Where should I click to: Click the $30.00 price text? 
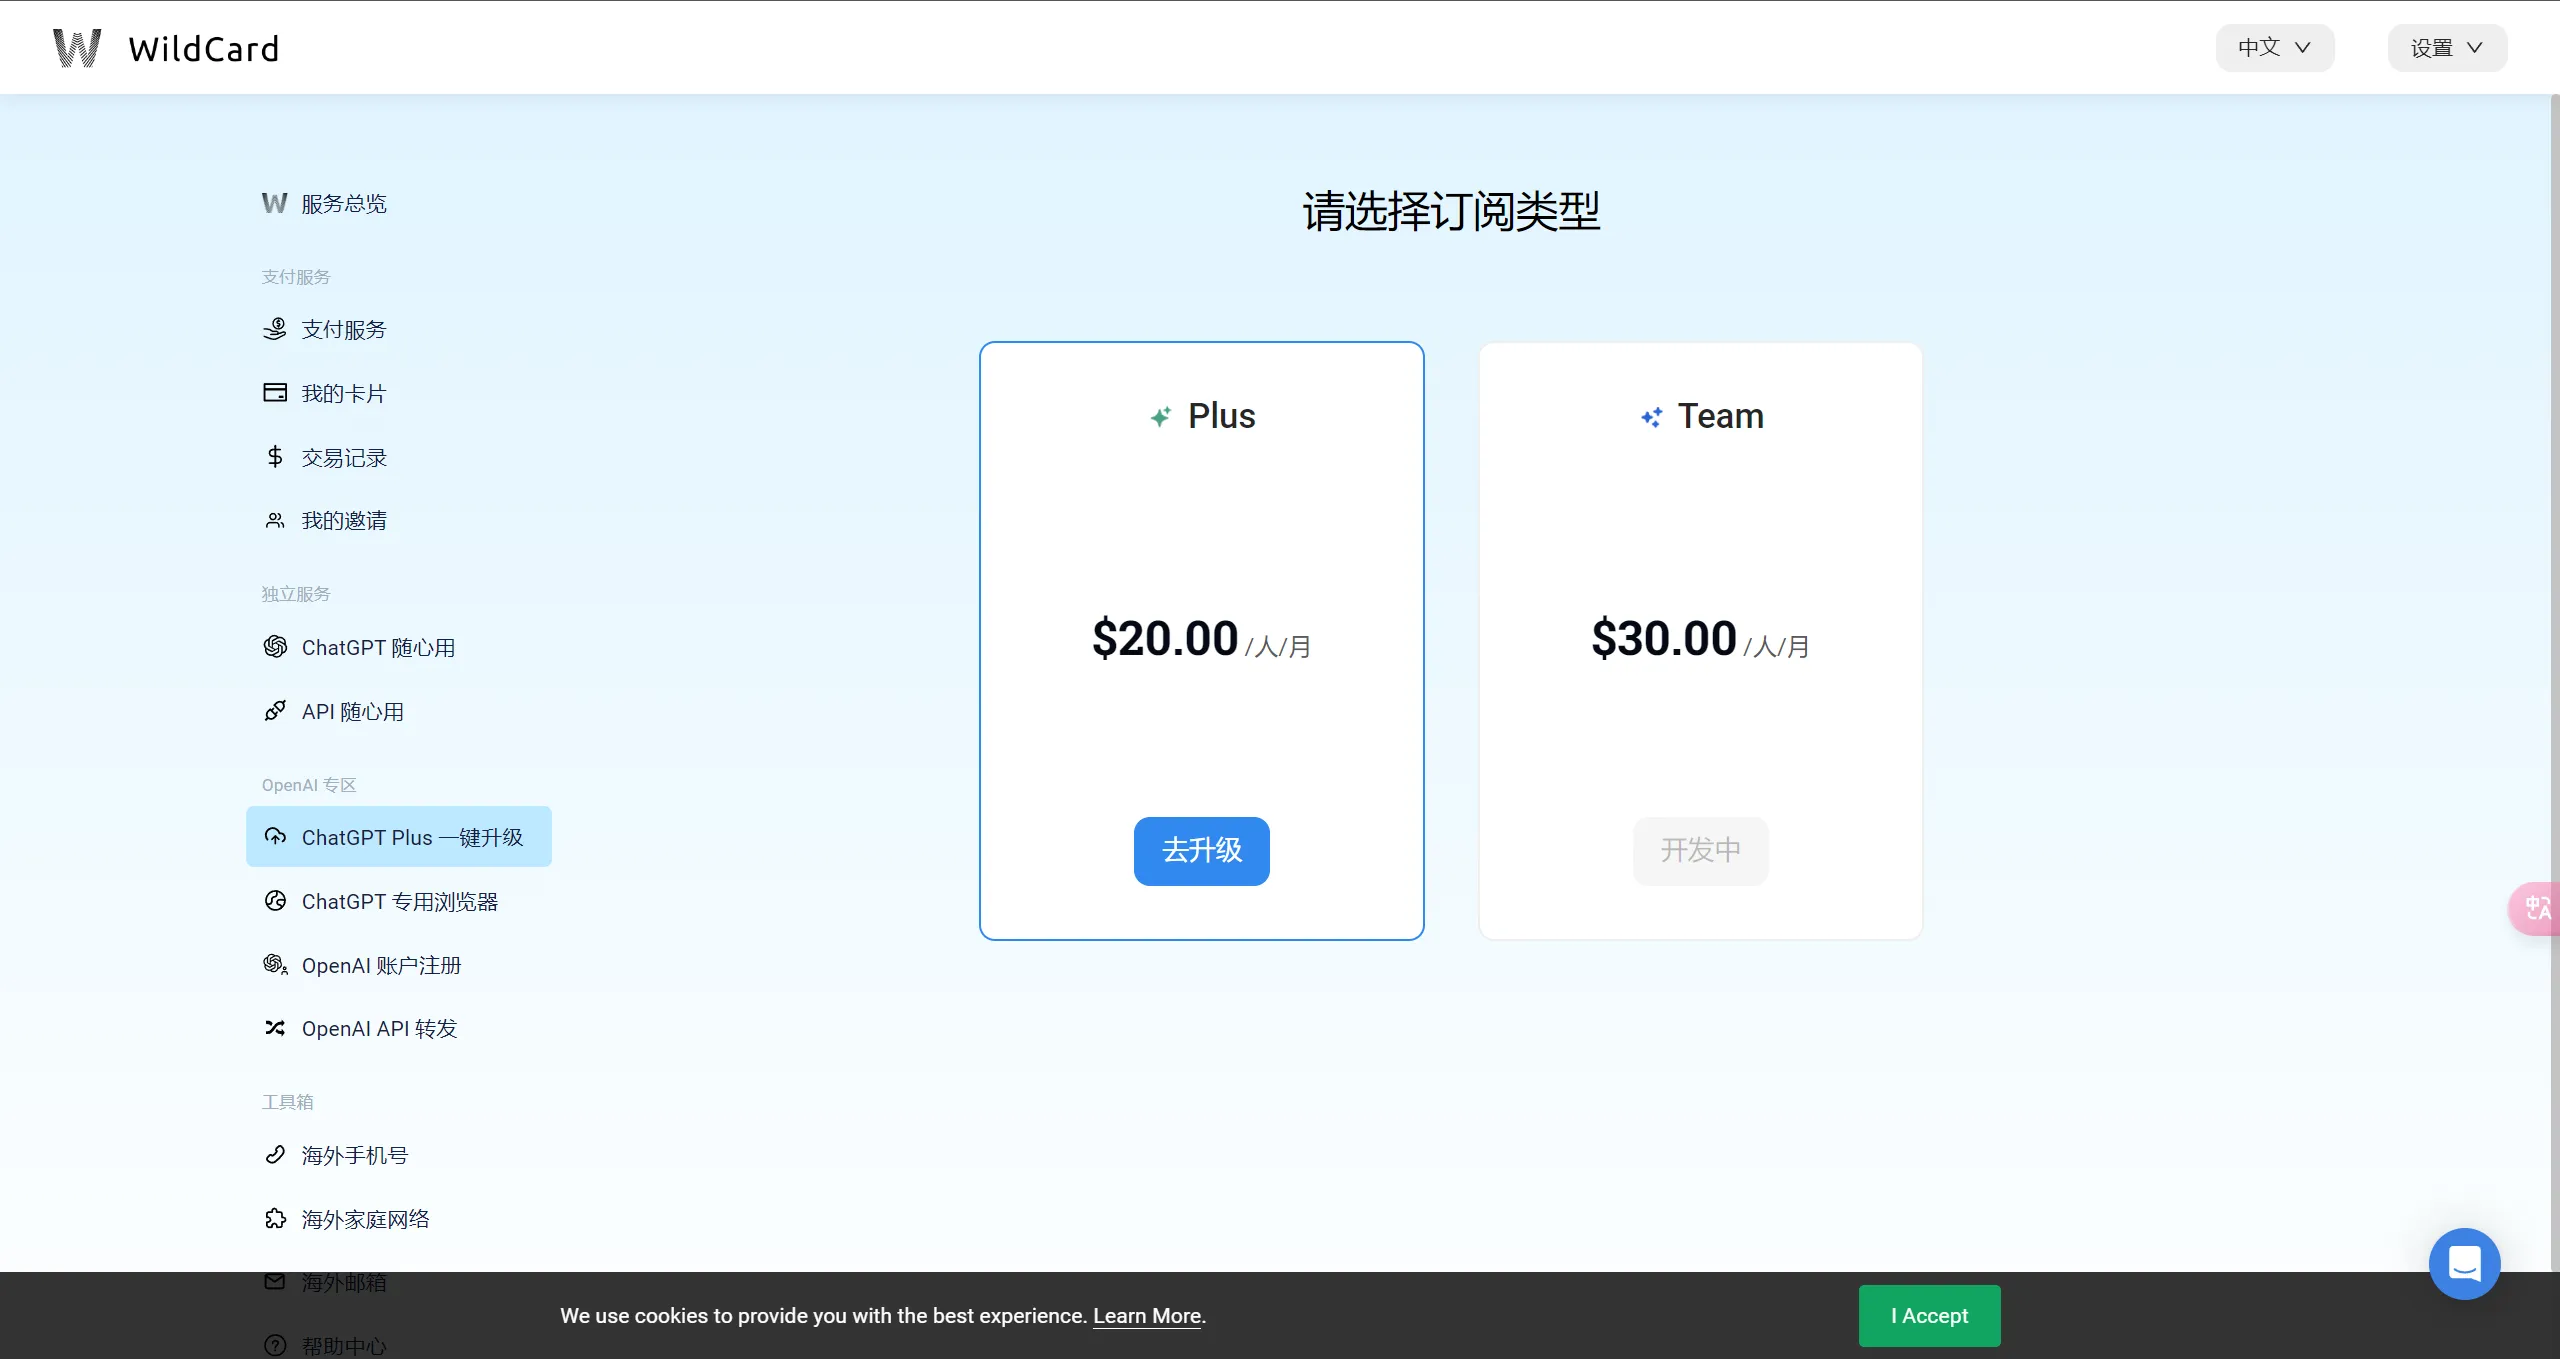pos(1664,638)
